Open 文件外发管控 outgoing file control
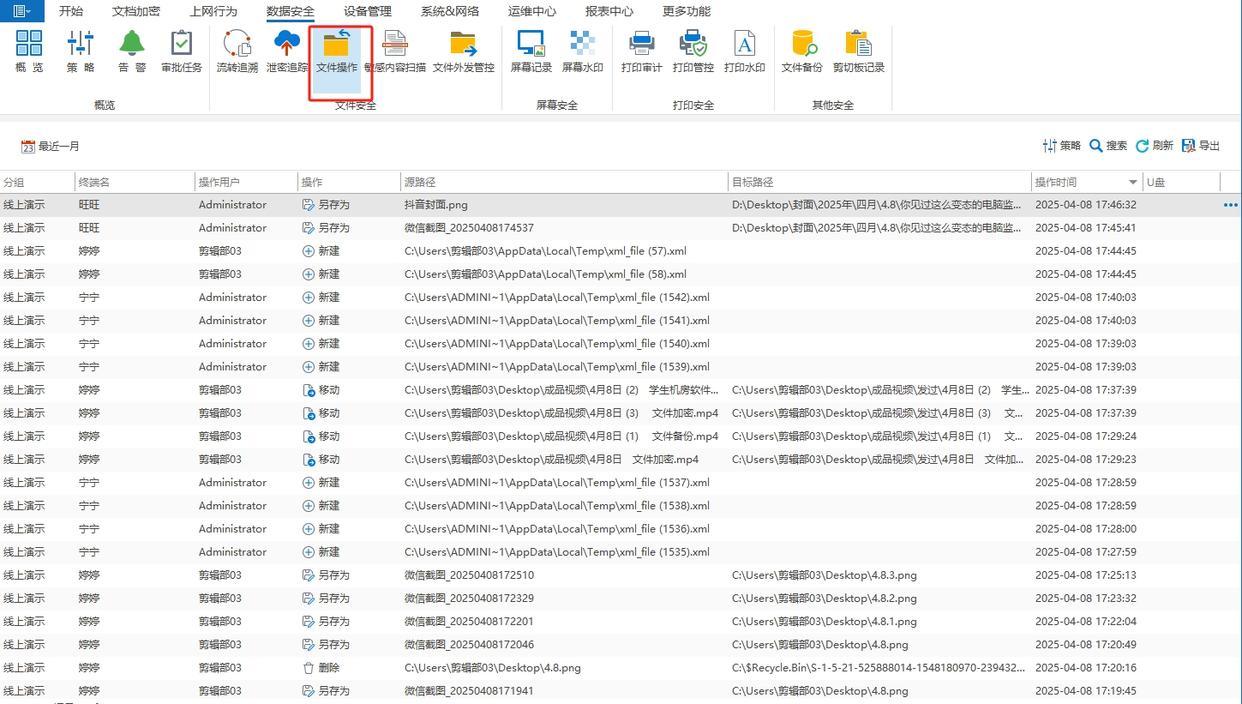This screenshot has width=1242, height=704. [x=463, y=50]
